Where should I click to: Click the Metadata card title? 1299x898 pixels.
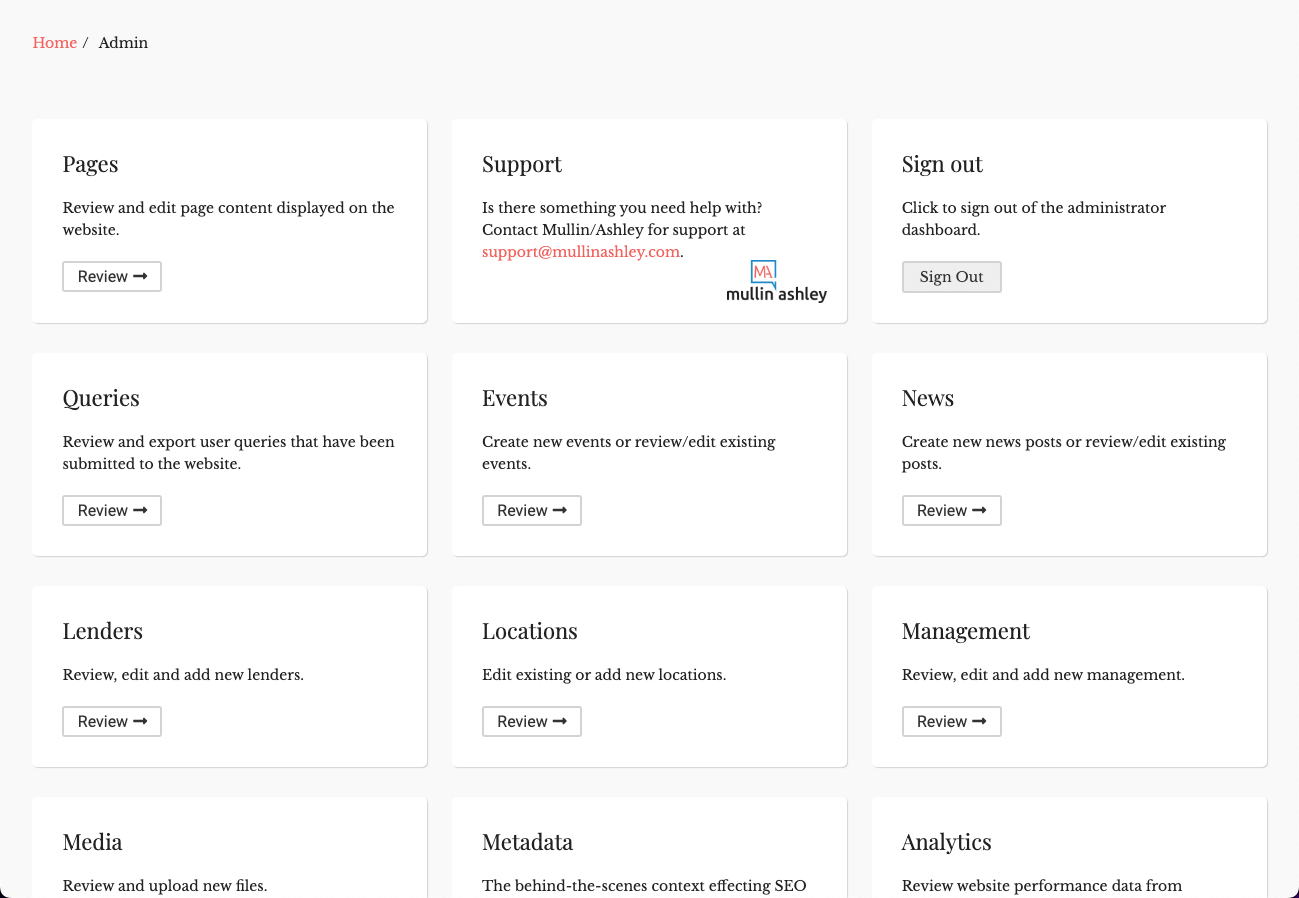[x=527, y=842]
